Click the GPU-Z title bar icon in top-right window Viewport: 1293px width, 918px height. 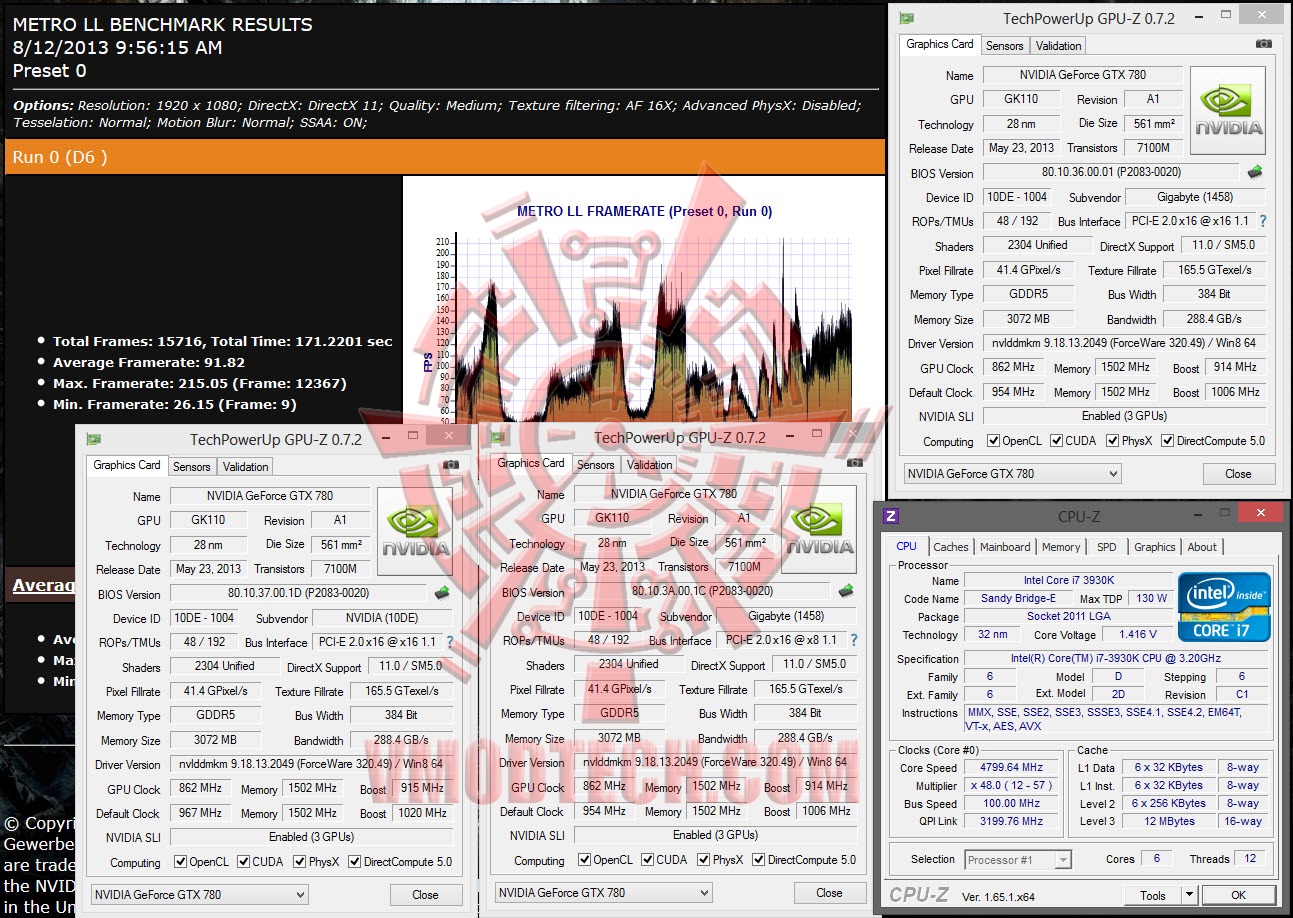click(x=906, y=18)
